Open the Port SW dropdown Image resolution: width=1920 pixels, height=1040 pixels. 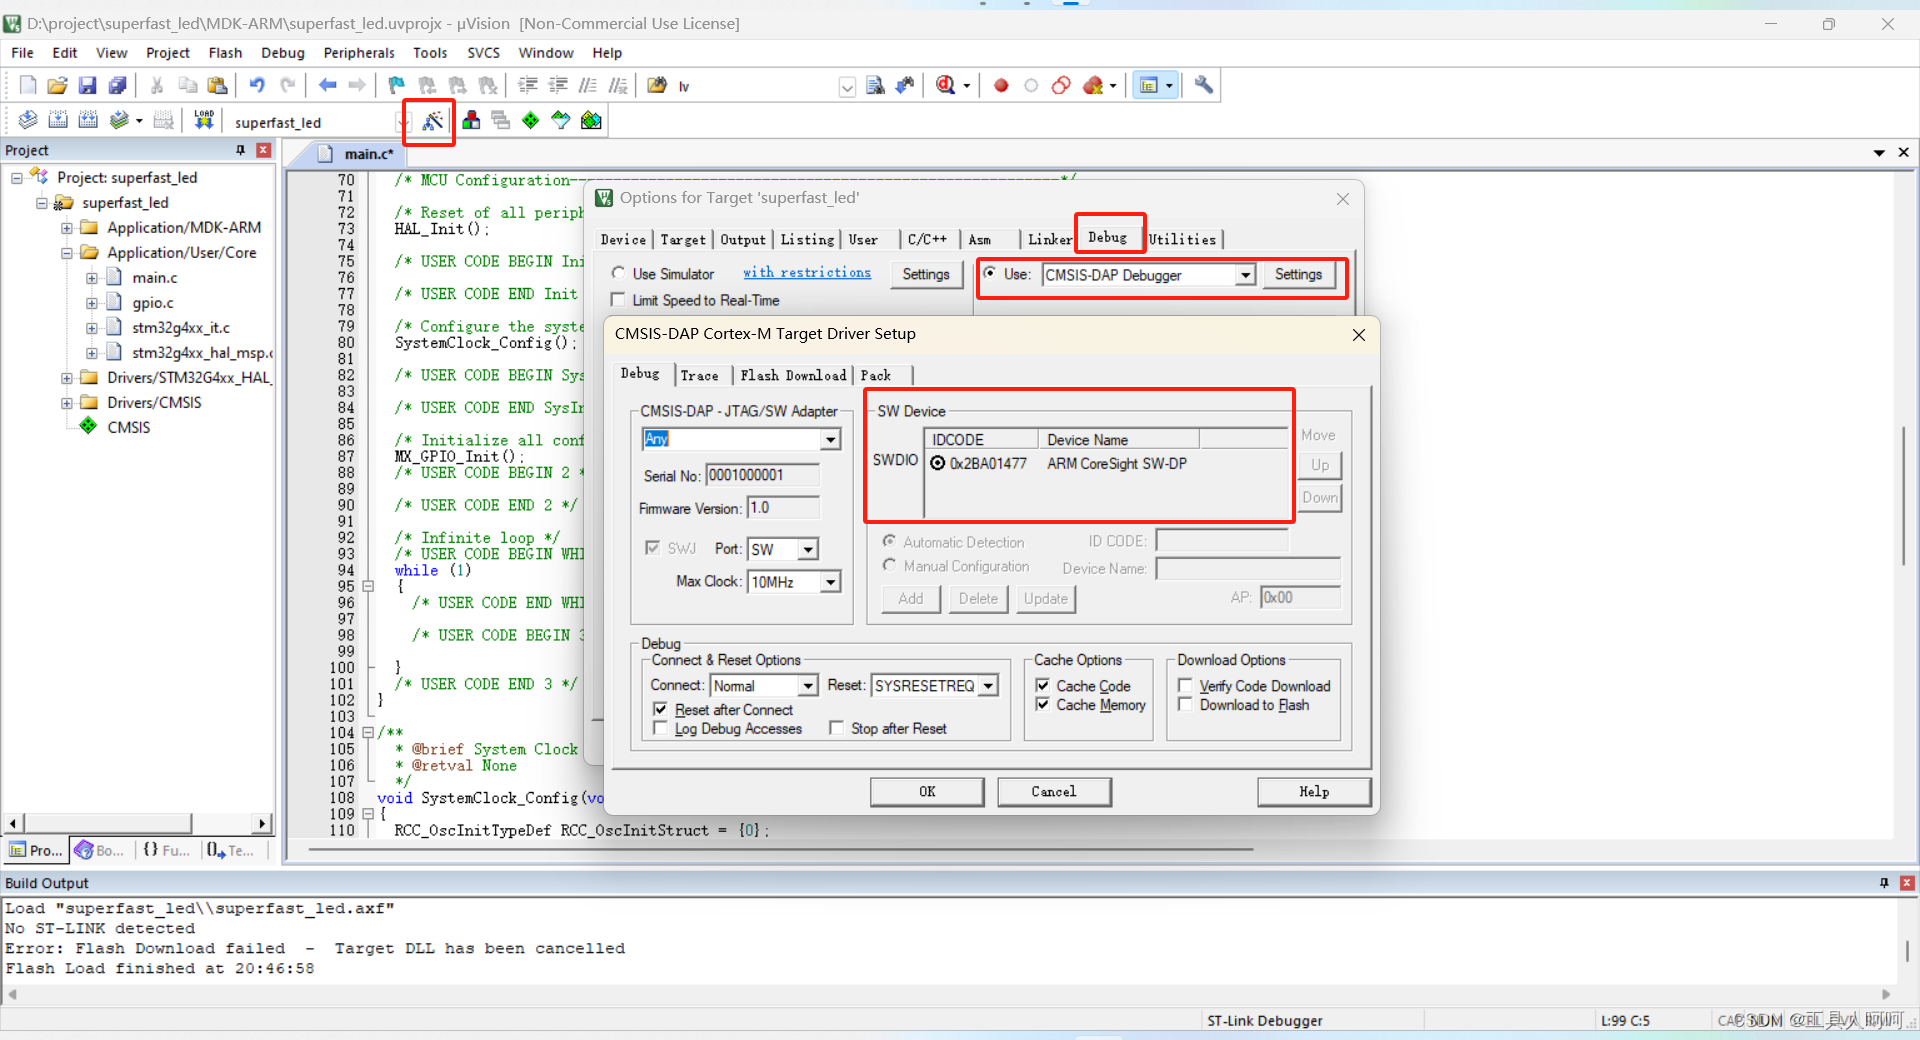pyautogui.click(x=808, y=549)
